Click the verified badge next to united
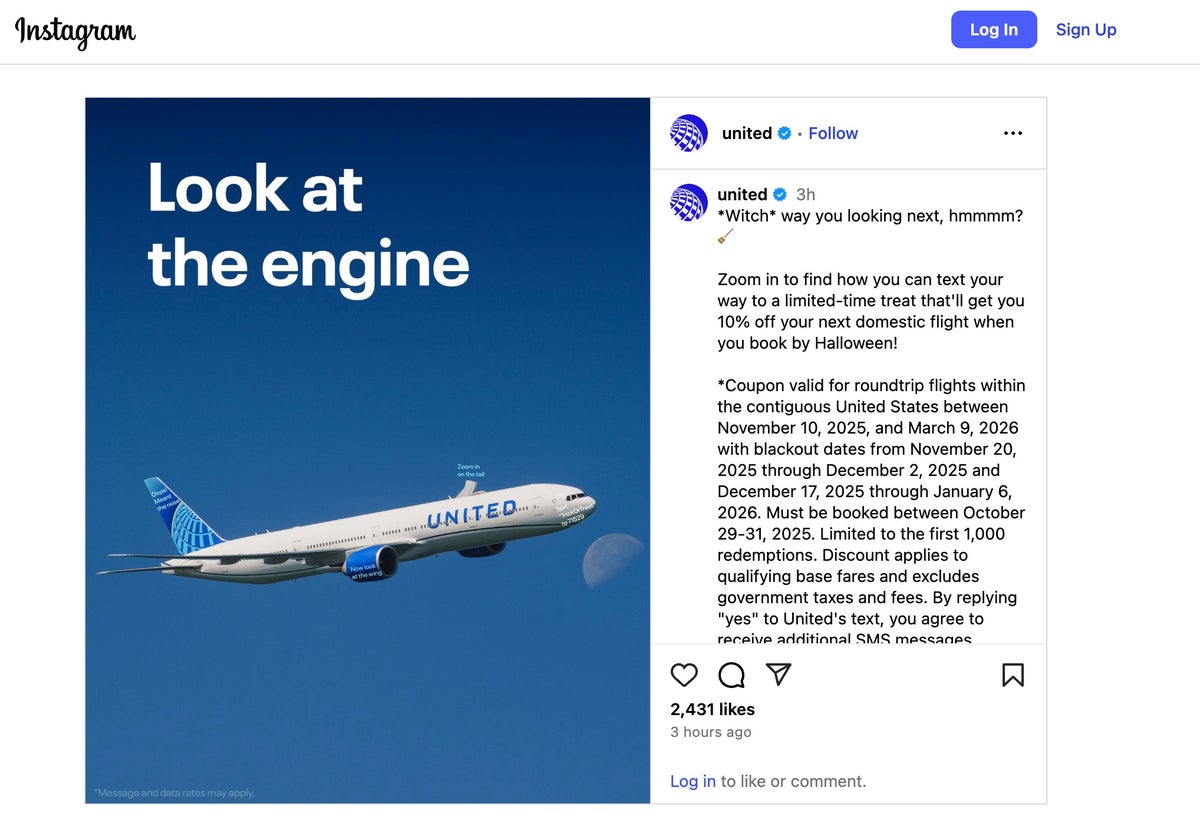 784,132
